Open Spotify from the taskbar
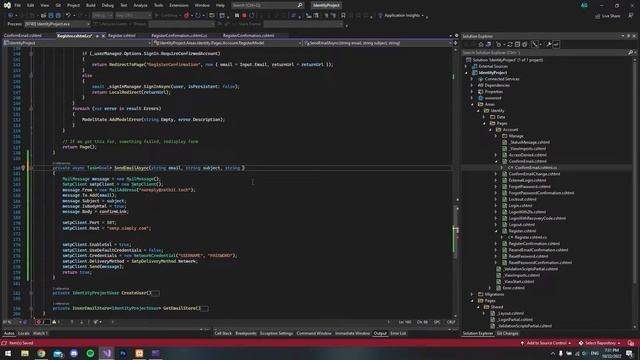The width and height of the screenshot is (640, 360). coord(90,353)
